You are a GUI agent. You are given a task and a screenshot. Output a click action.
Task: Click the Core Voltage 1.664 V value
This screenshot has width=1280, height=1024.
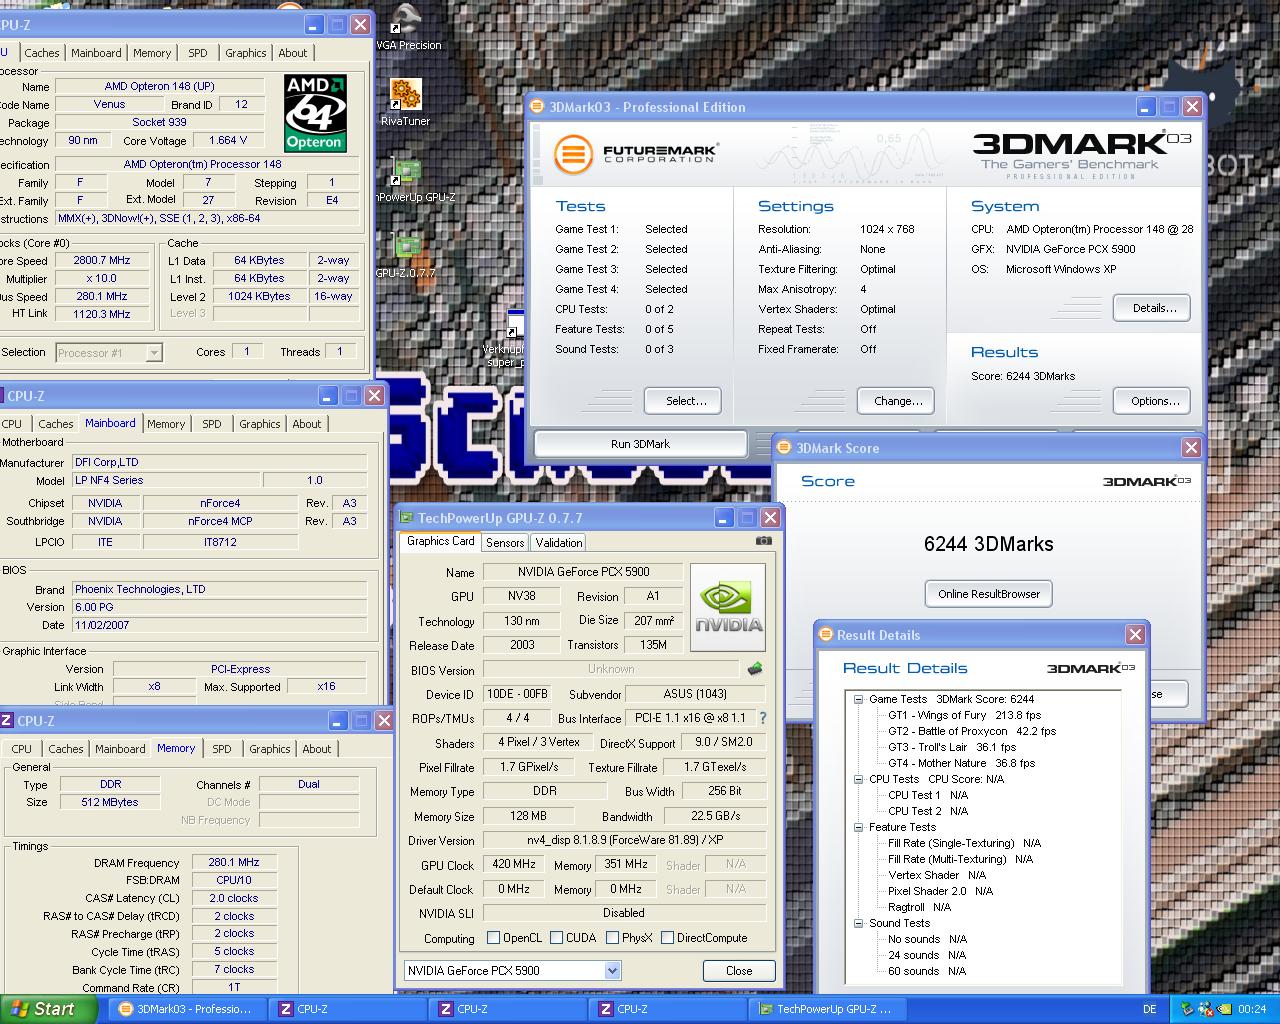click(228, 141)
